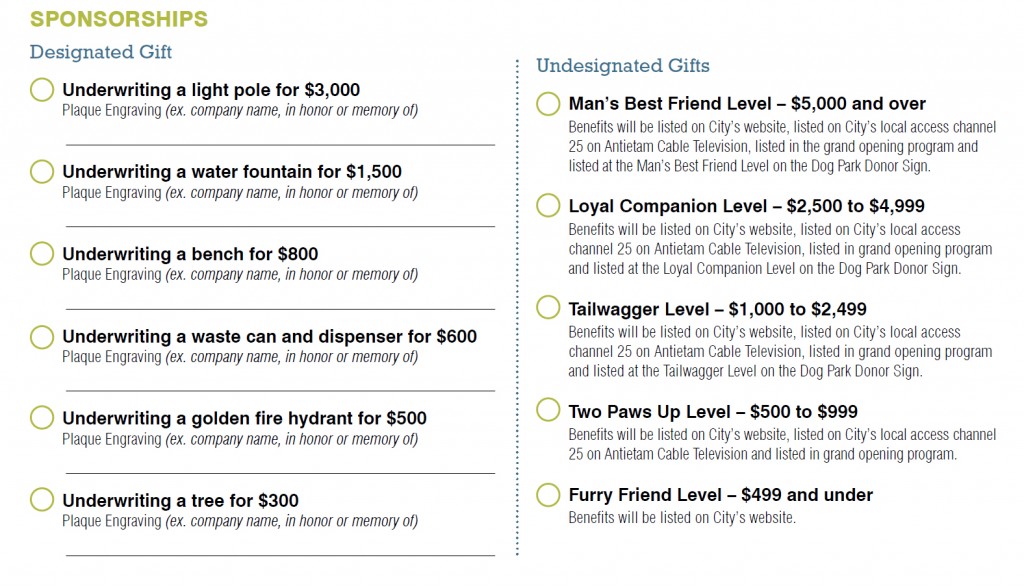Viewport: 1024px width, 586px height.
Task: Select the light pole for $3,000 option
Action: click(x=42, y=90)
